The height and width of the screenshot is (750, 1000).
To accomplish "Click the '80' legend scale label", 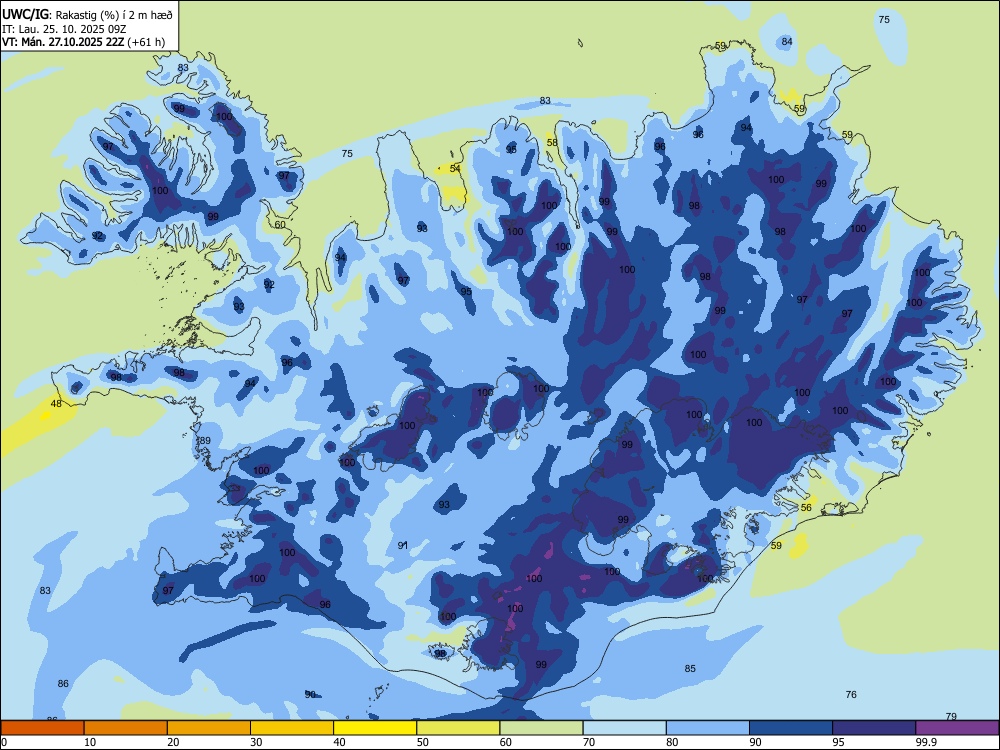I will click(x=672, y=742).
